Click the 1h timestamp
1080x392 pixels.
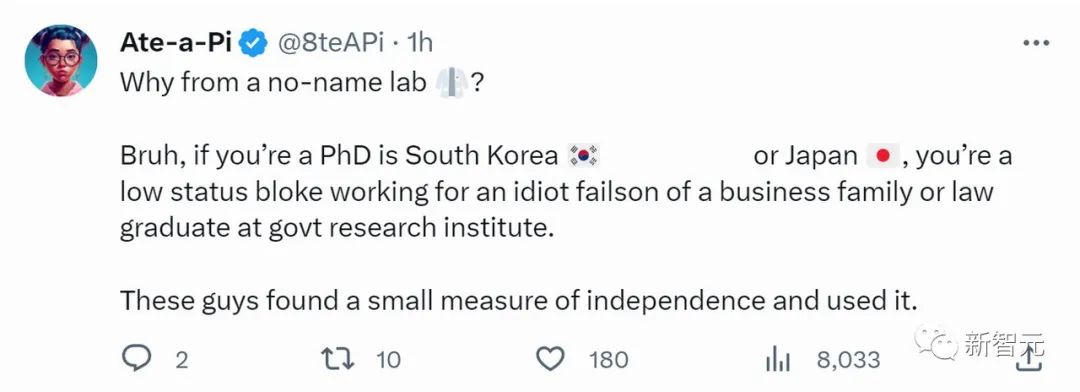419,44
